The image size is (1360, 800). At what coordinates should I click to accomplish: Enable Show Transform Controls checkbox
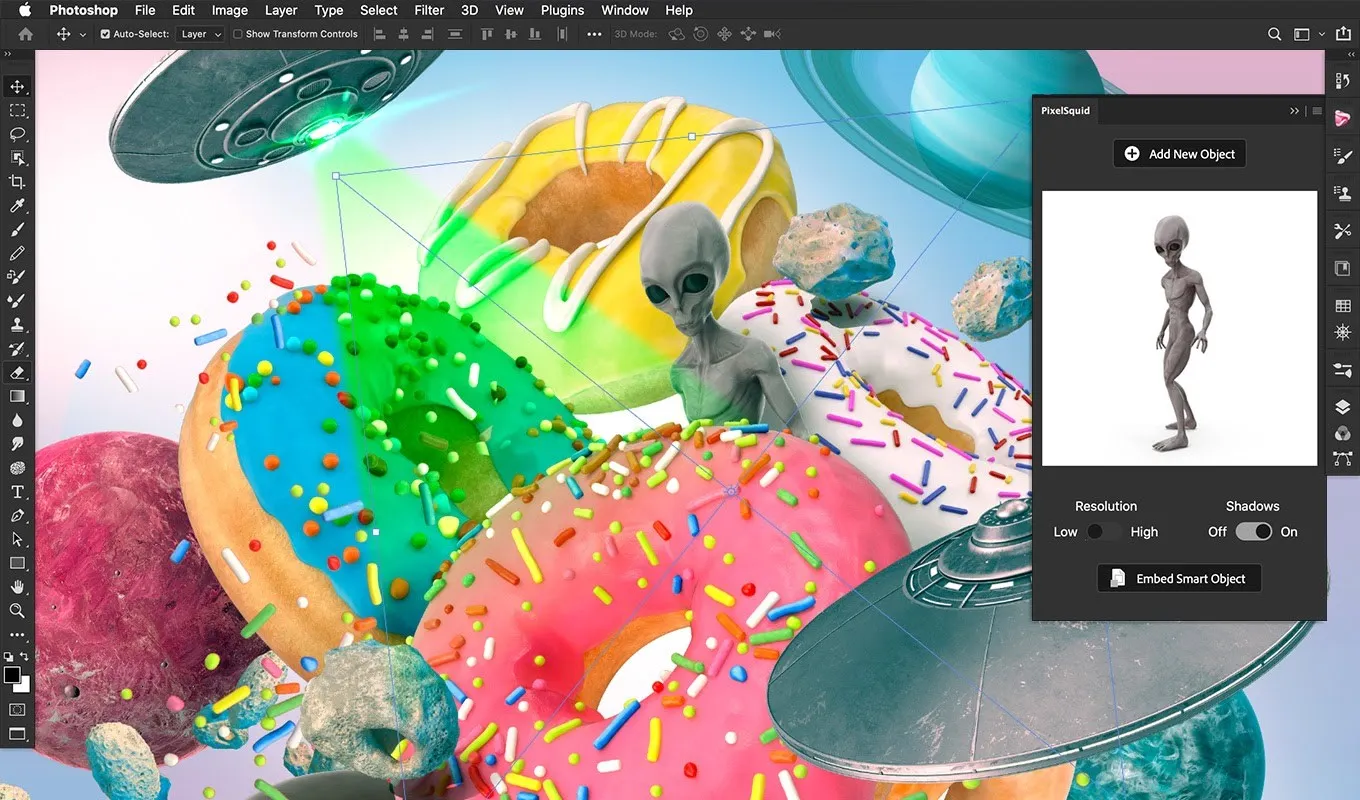tap(238, 34)
